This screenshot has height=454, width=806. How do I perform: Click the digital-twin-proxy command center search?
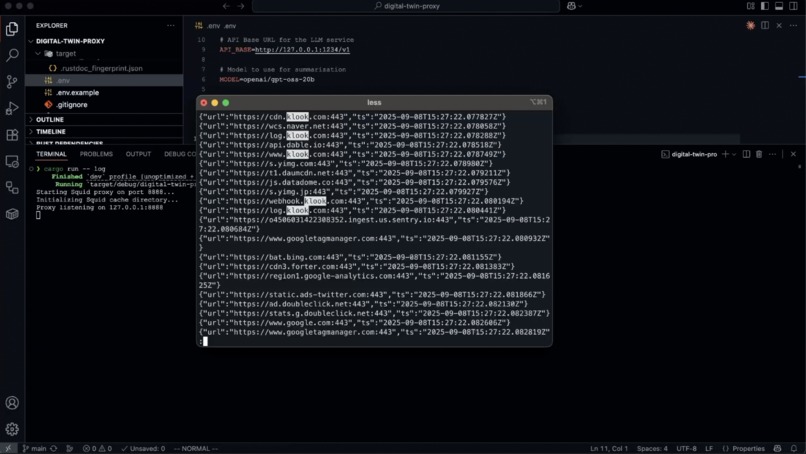(406, 6)
